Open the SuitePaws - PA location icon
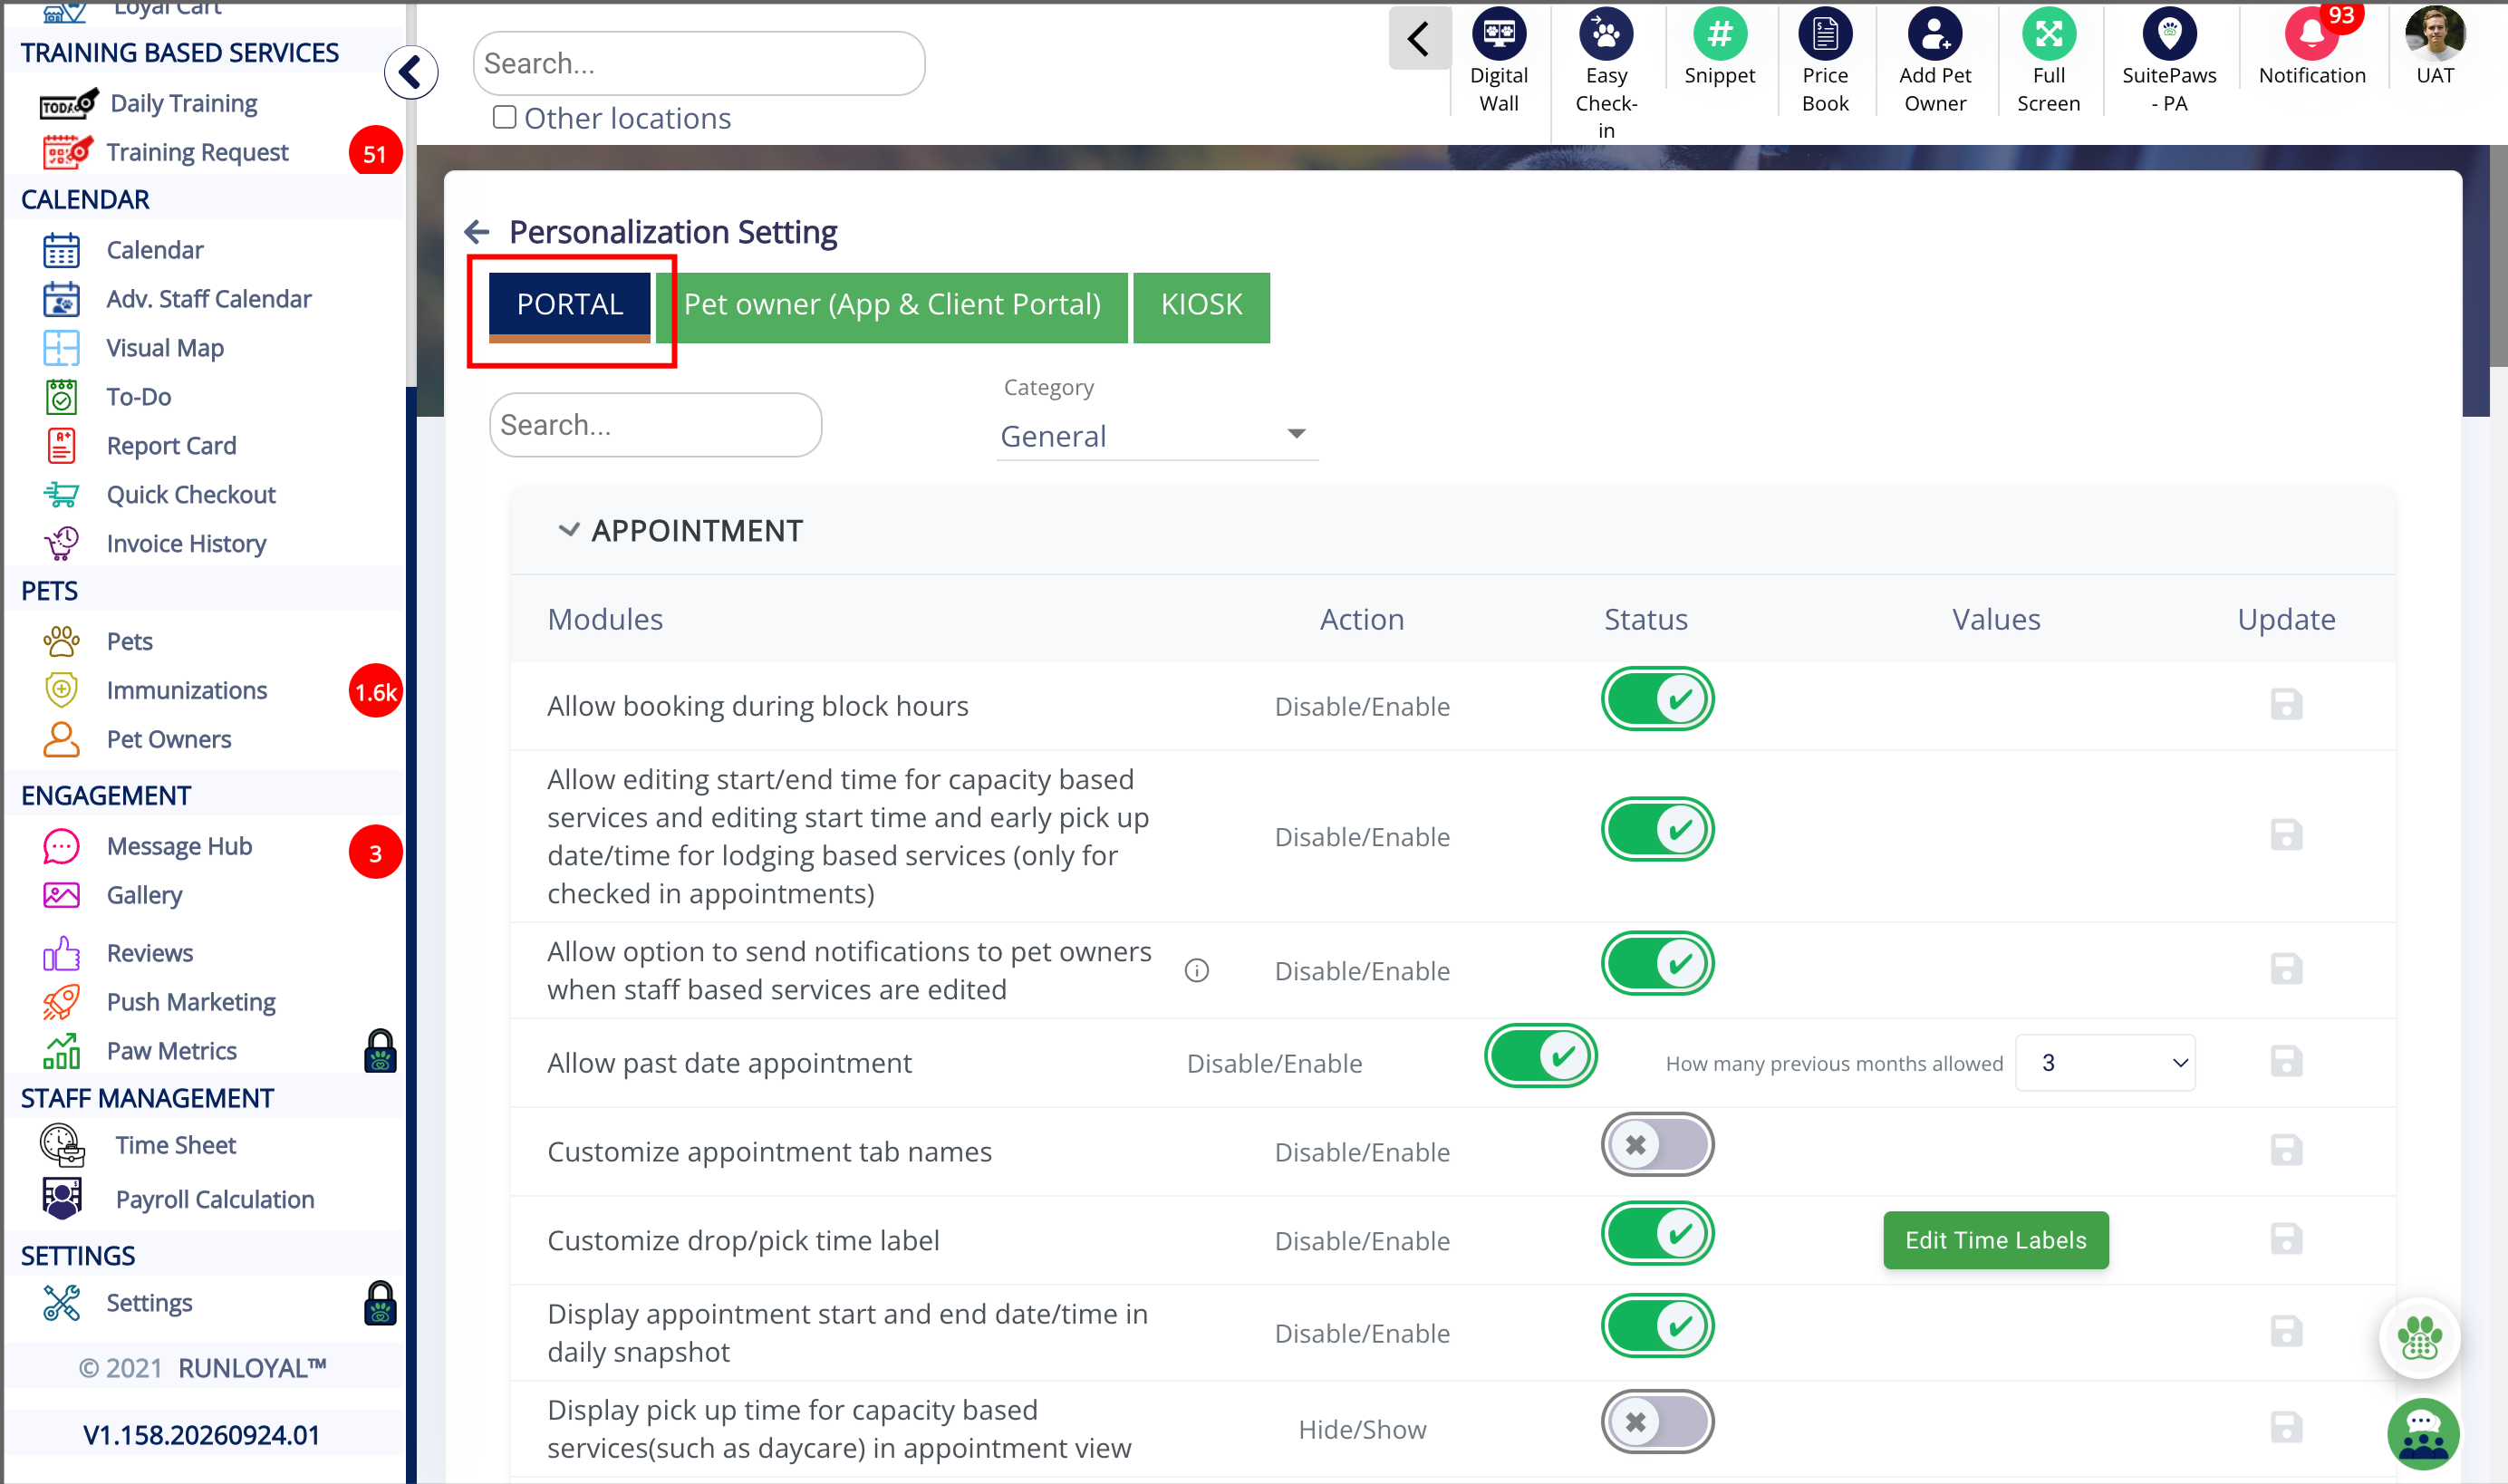This screenshot has width=2508, height=1484. [2169, 36]
